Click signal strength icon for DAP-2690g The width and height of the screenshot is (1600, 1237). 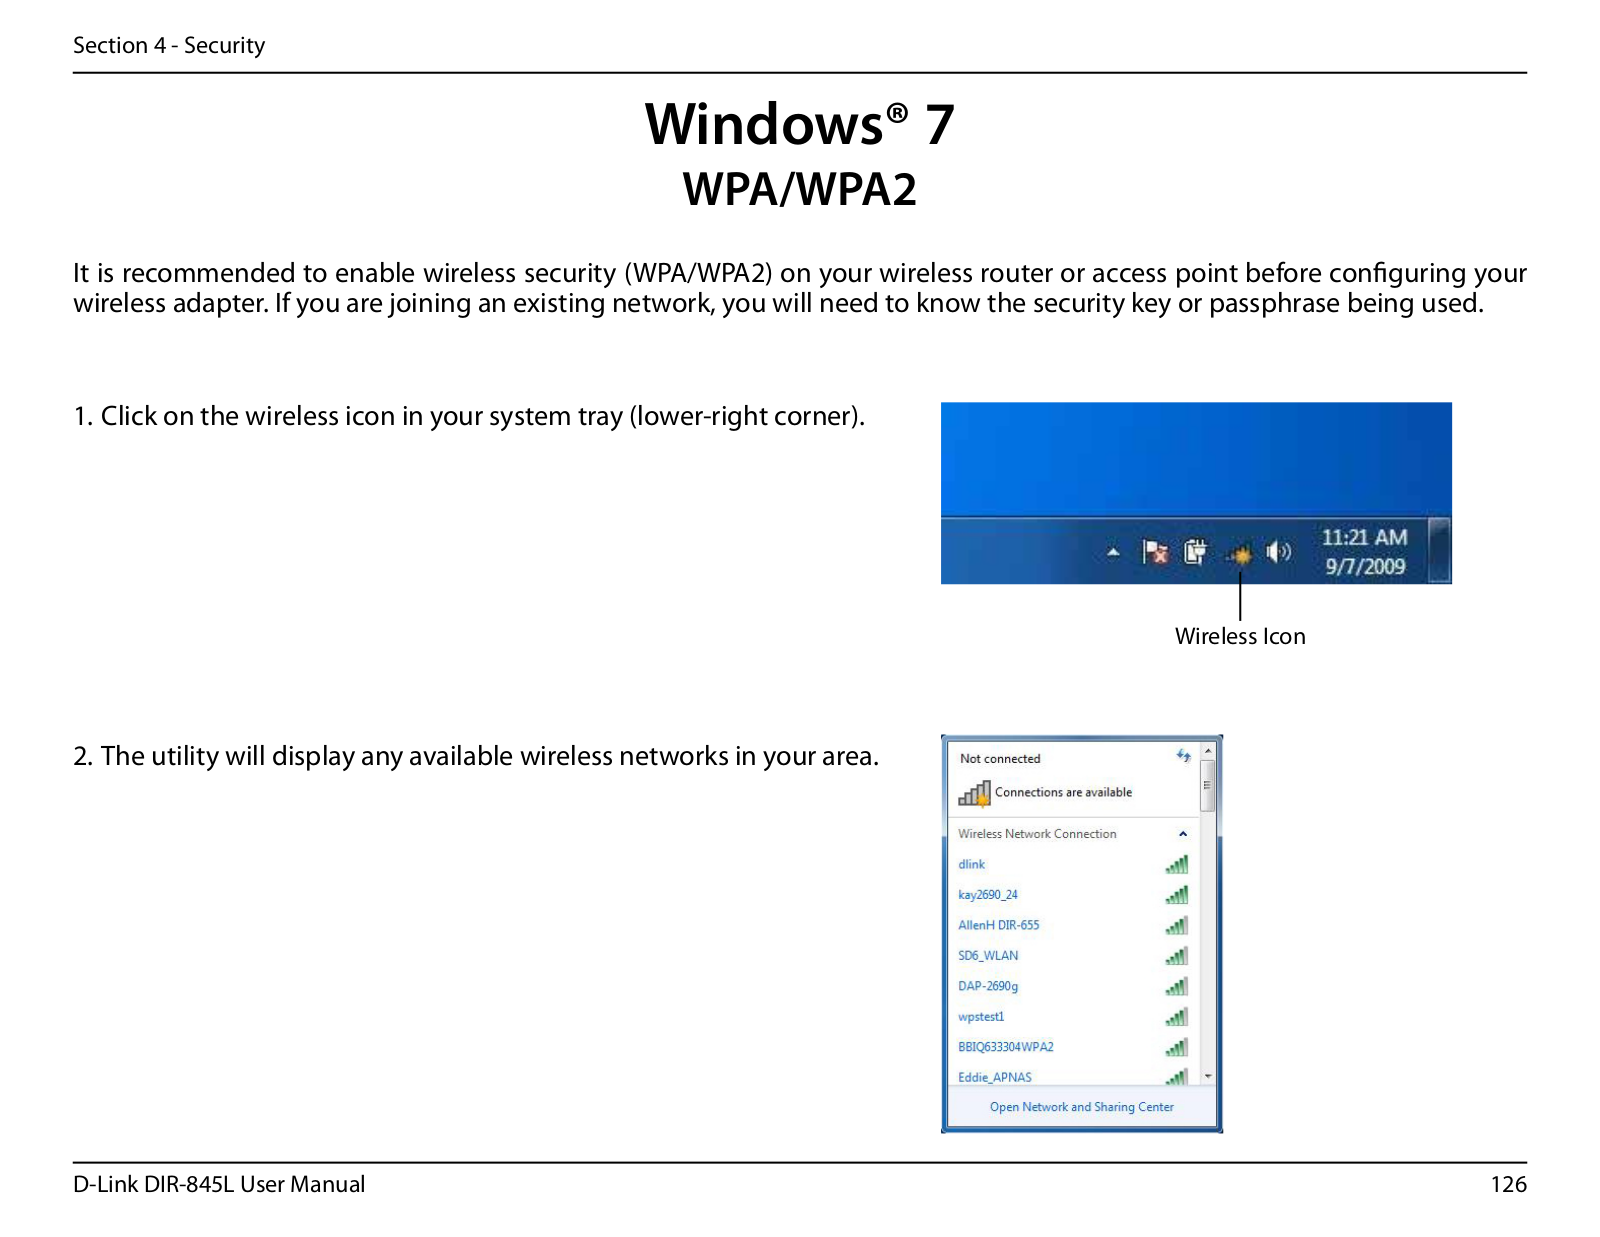coord(1177,986)
